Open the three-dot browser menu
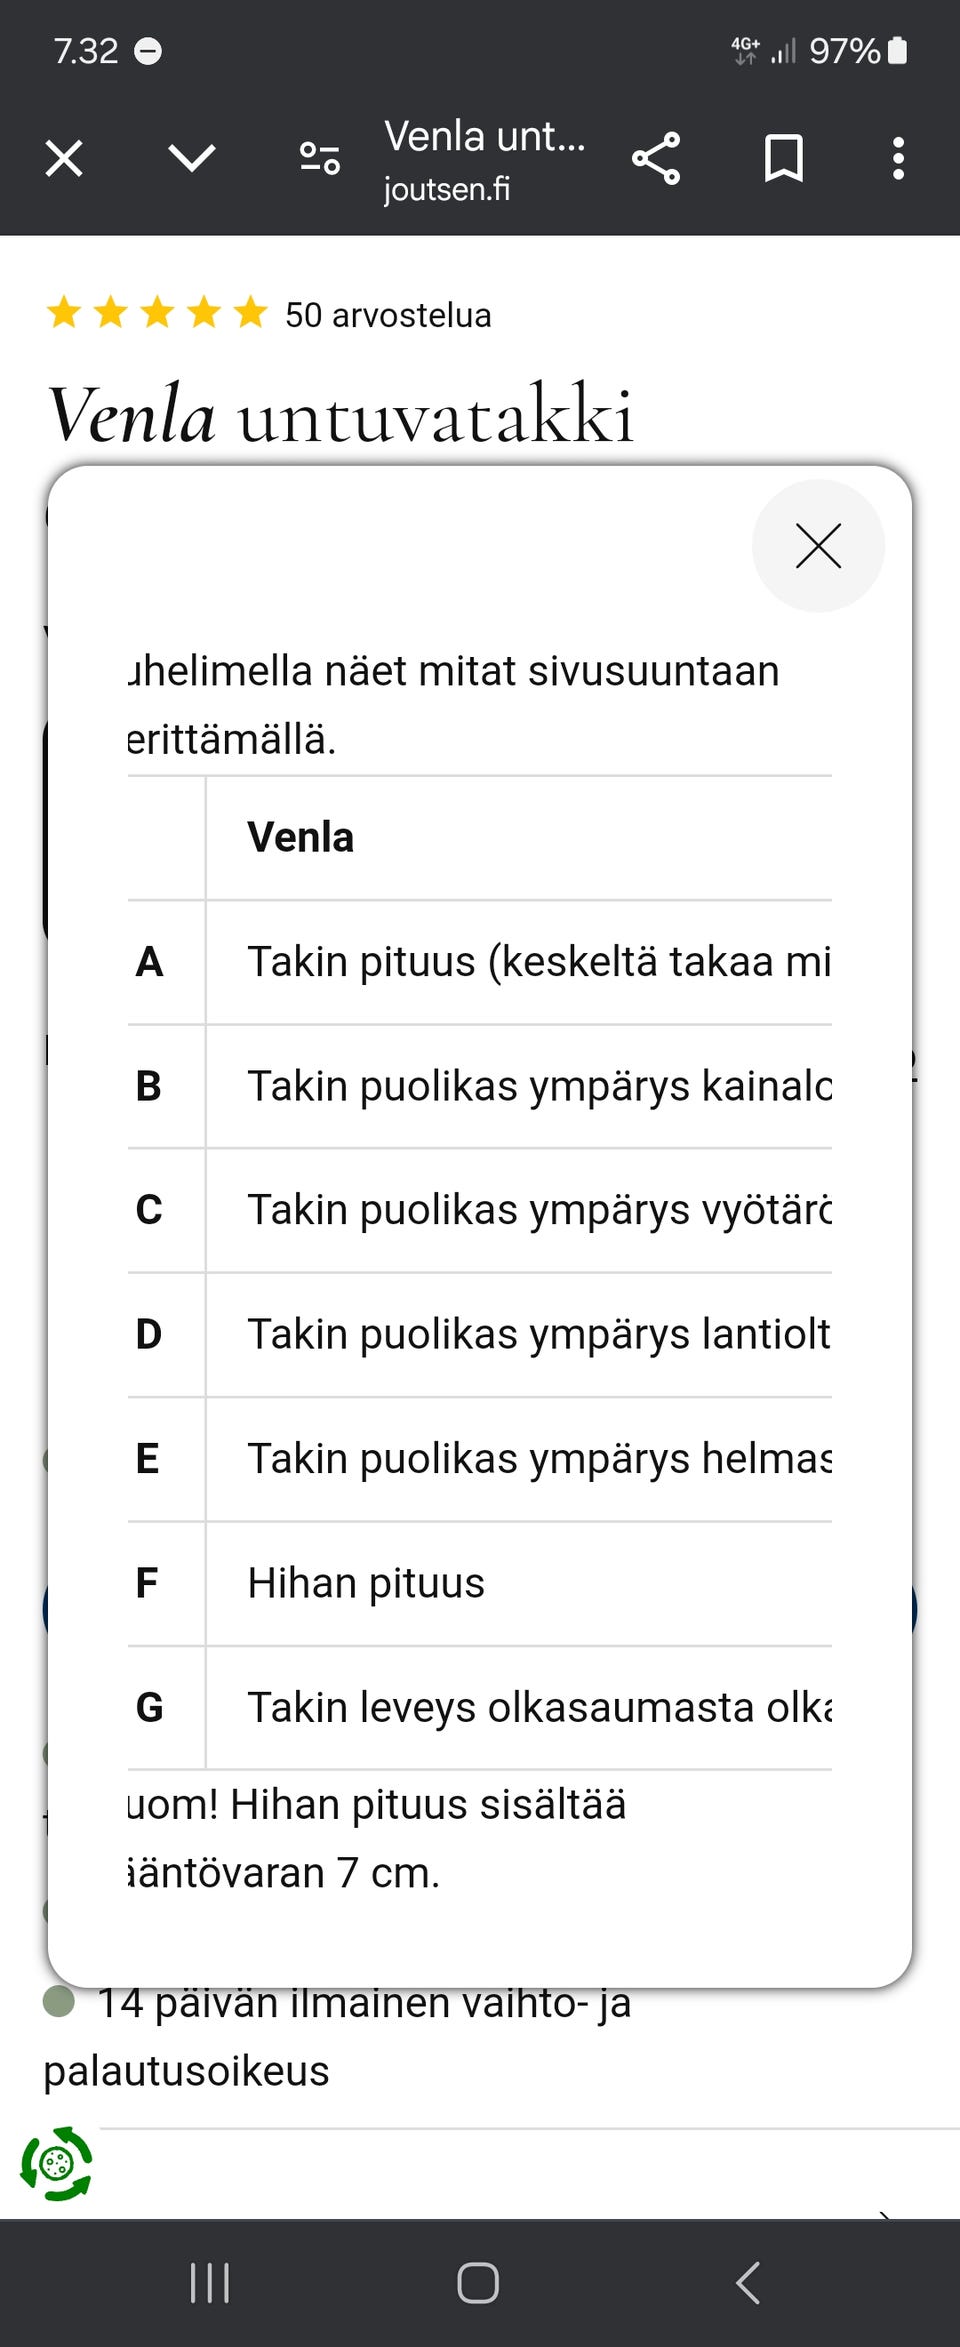The width and height of the screenshot is (960, 2347). (898, 159)
